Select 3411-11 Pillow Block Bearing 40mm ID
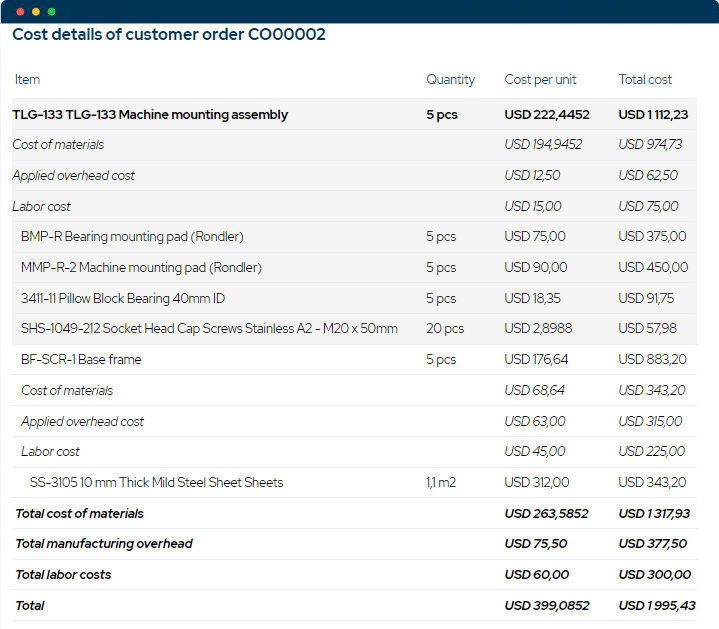 click(123, 298)
